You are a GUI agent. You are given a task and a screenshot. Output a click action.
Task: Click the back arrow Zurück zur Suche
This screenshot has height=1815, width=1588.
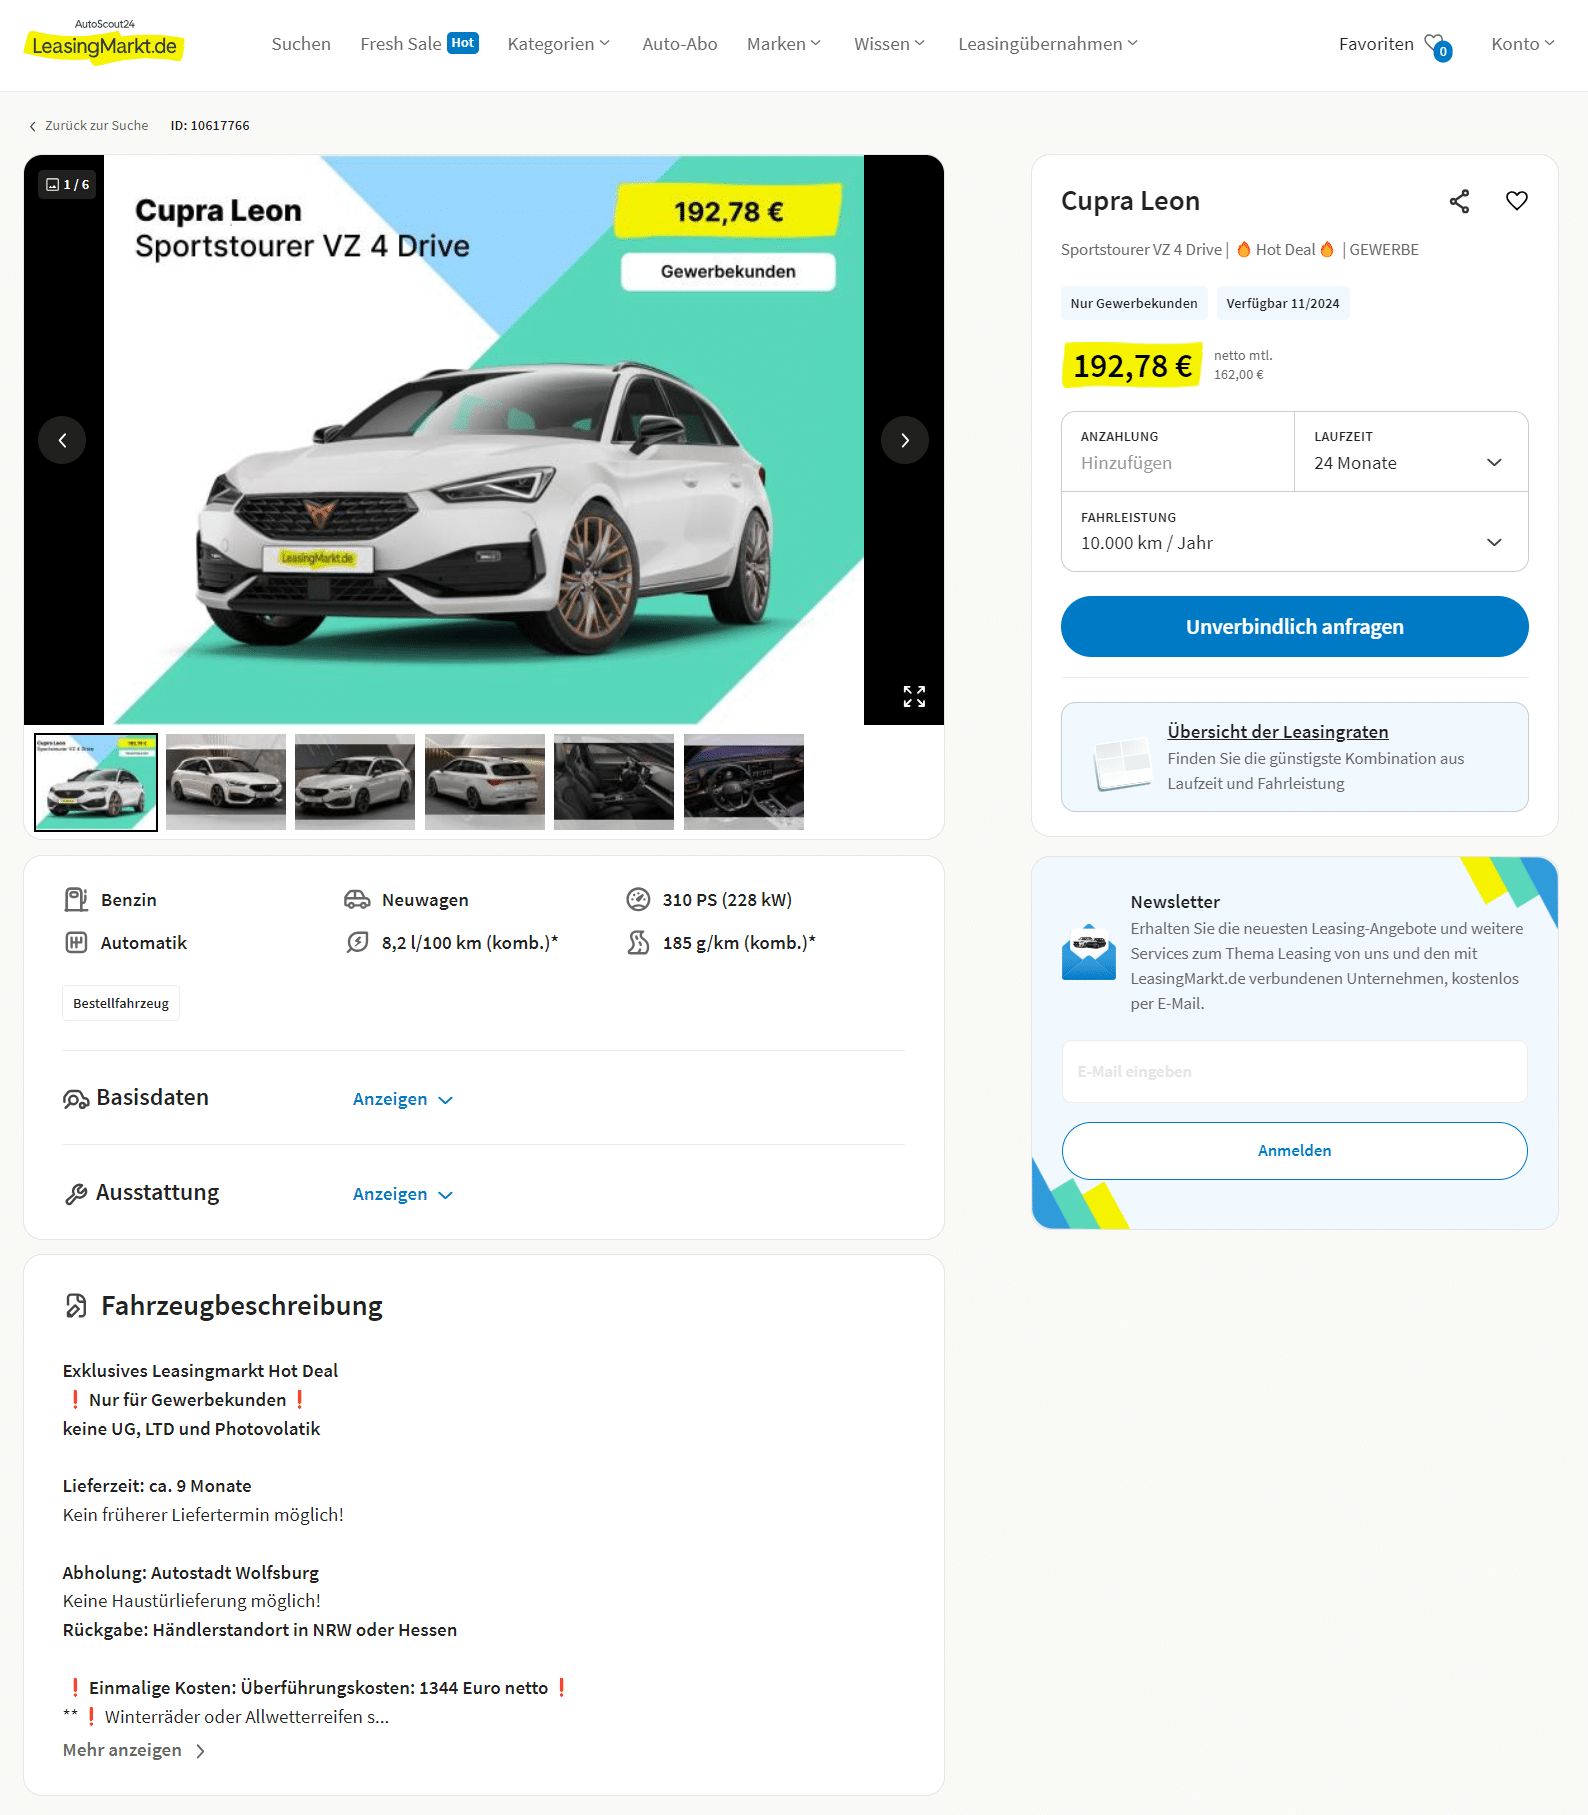pyautogui.click(x=88, y=126)
